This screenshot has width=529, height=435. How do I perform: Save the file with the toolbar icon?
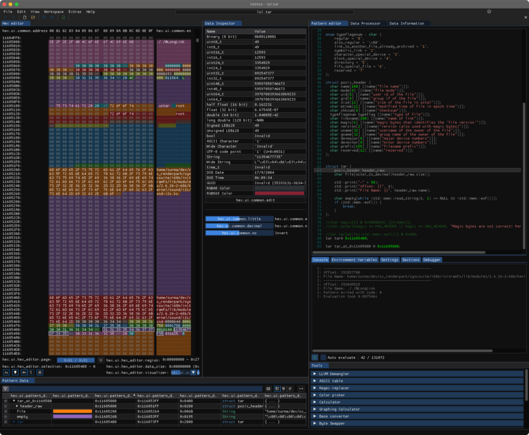44,17
